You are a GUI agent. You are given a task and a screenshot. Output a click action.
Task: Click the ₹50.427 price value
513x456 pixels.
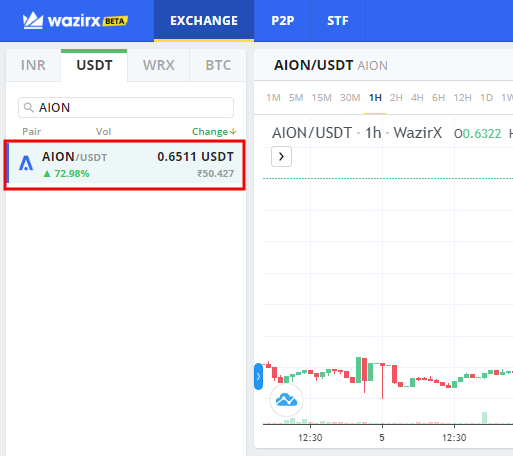click(x=215, y=174)
